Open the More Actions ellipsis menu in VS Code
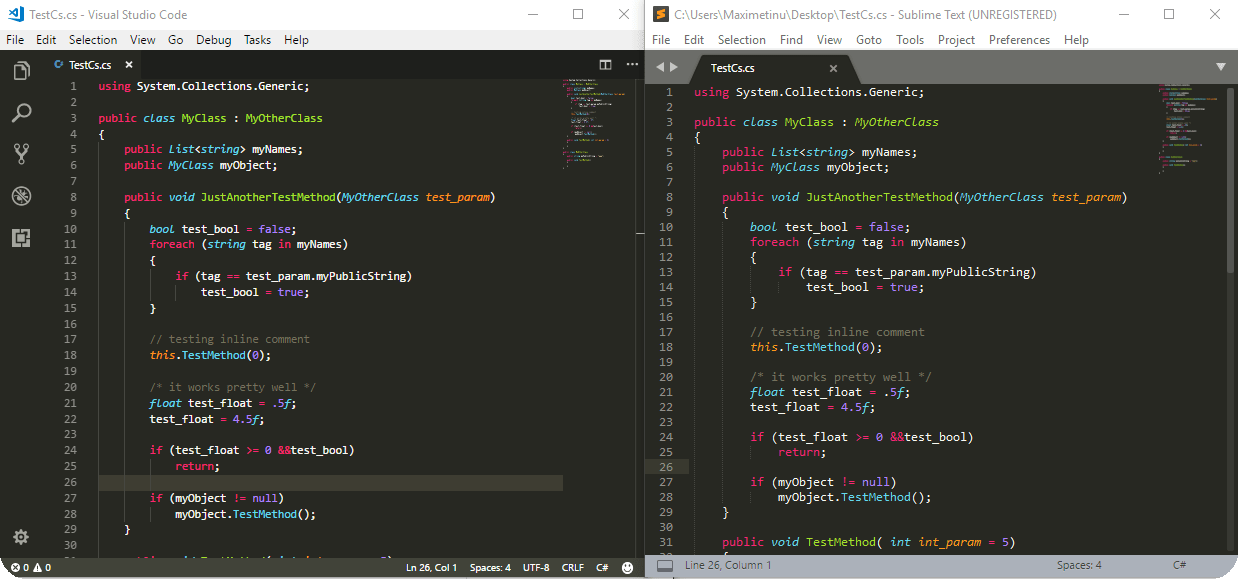The width and height of the screenshot is (1238, 579). click(x=632, y=64)
